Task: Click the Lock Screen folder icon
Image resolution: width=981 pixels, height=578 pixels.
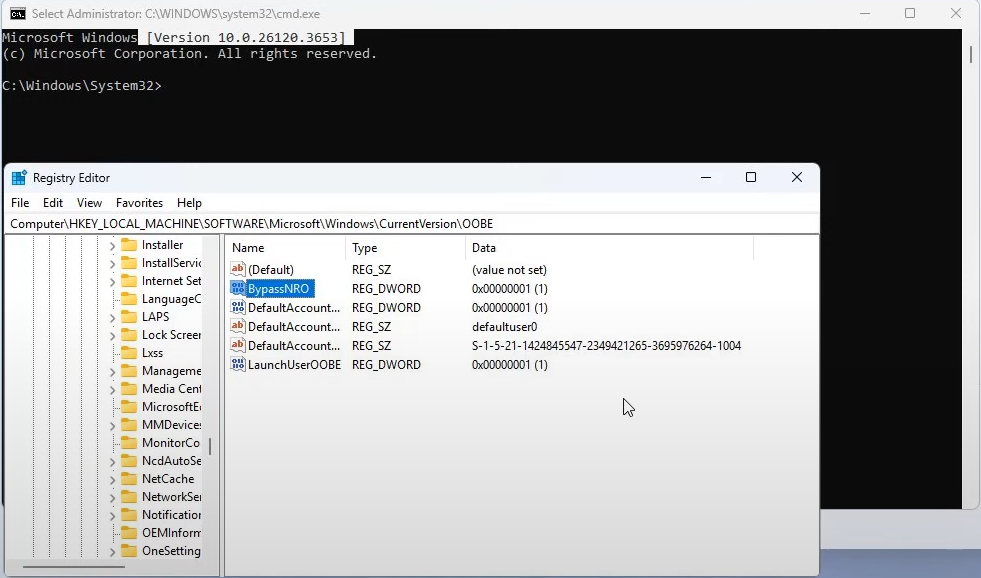Action: tap(129, 335)
